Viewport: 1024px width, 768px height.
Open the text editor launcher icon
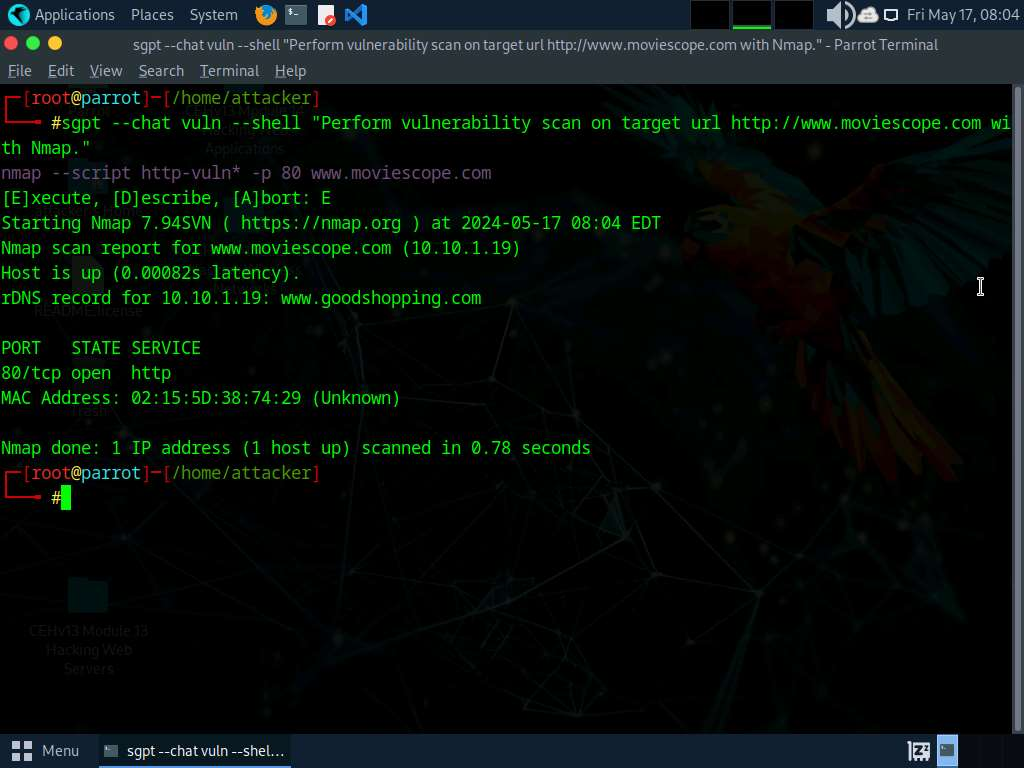pos(326,15)
